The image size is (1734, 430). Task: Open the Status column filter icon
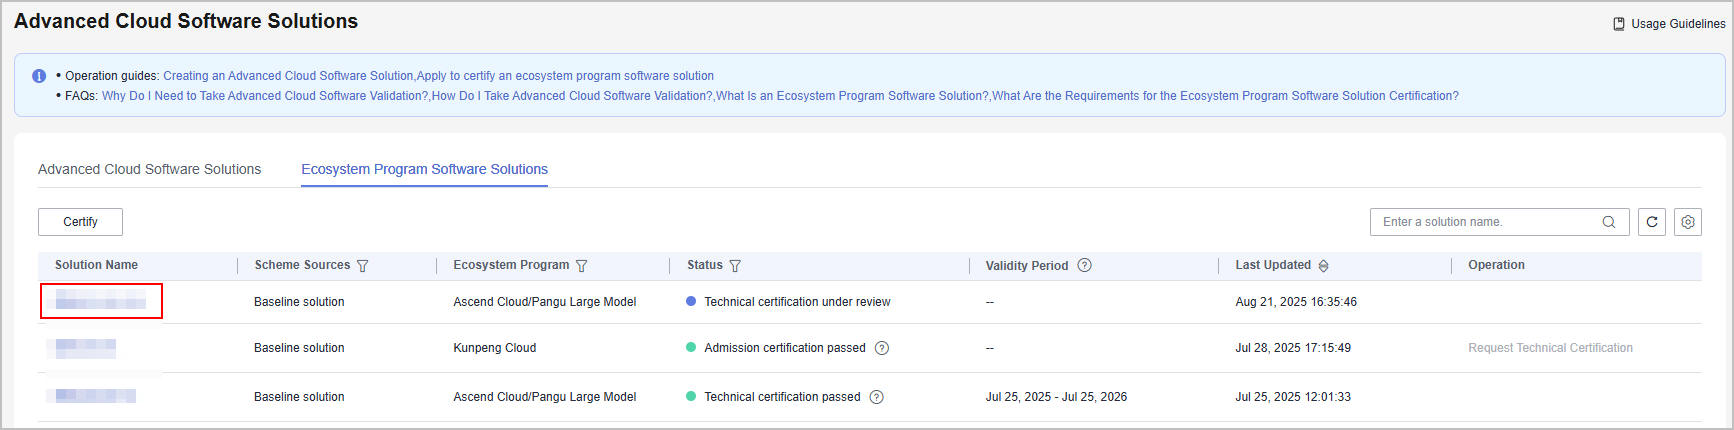pyautogui.click(x=735, y=266)
